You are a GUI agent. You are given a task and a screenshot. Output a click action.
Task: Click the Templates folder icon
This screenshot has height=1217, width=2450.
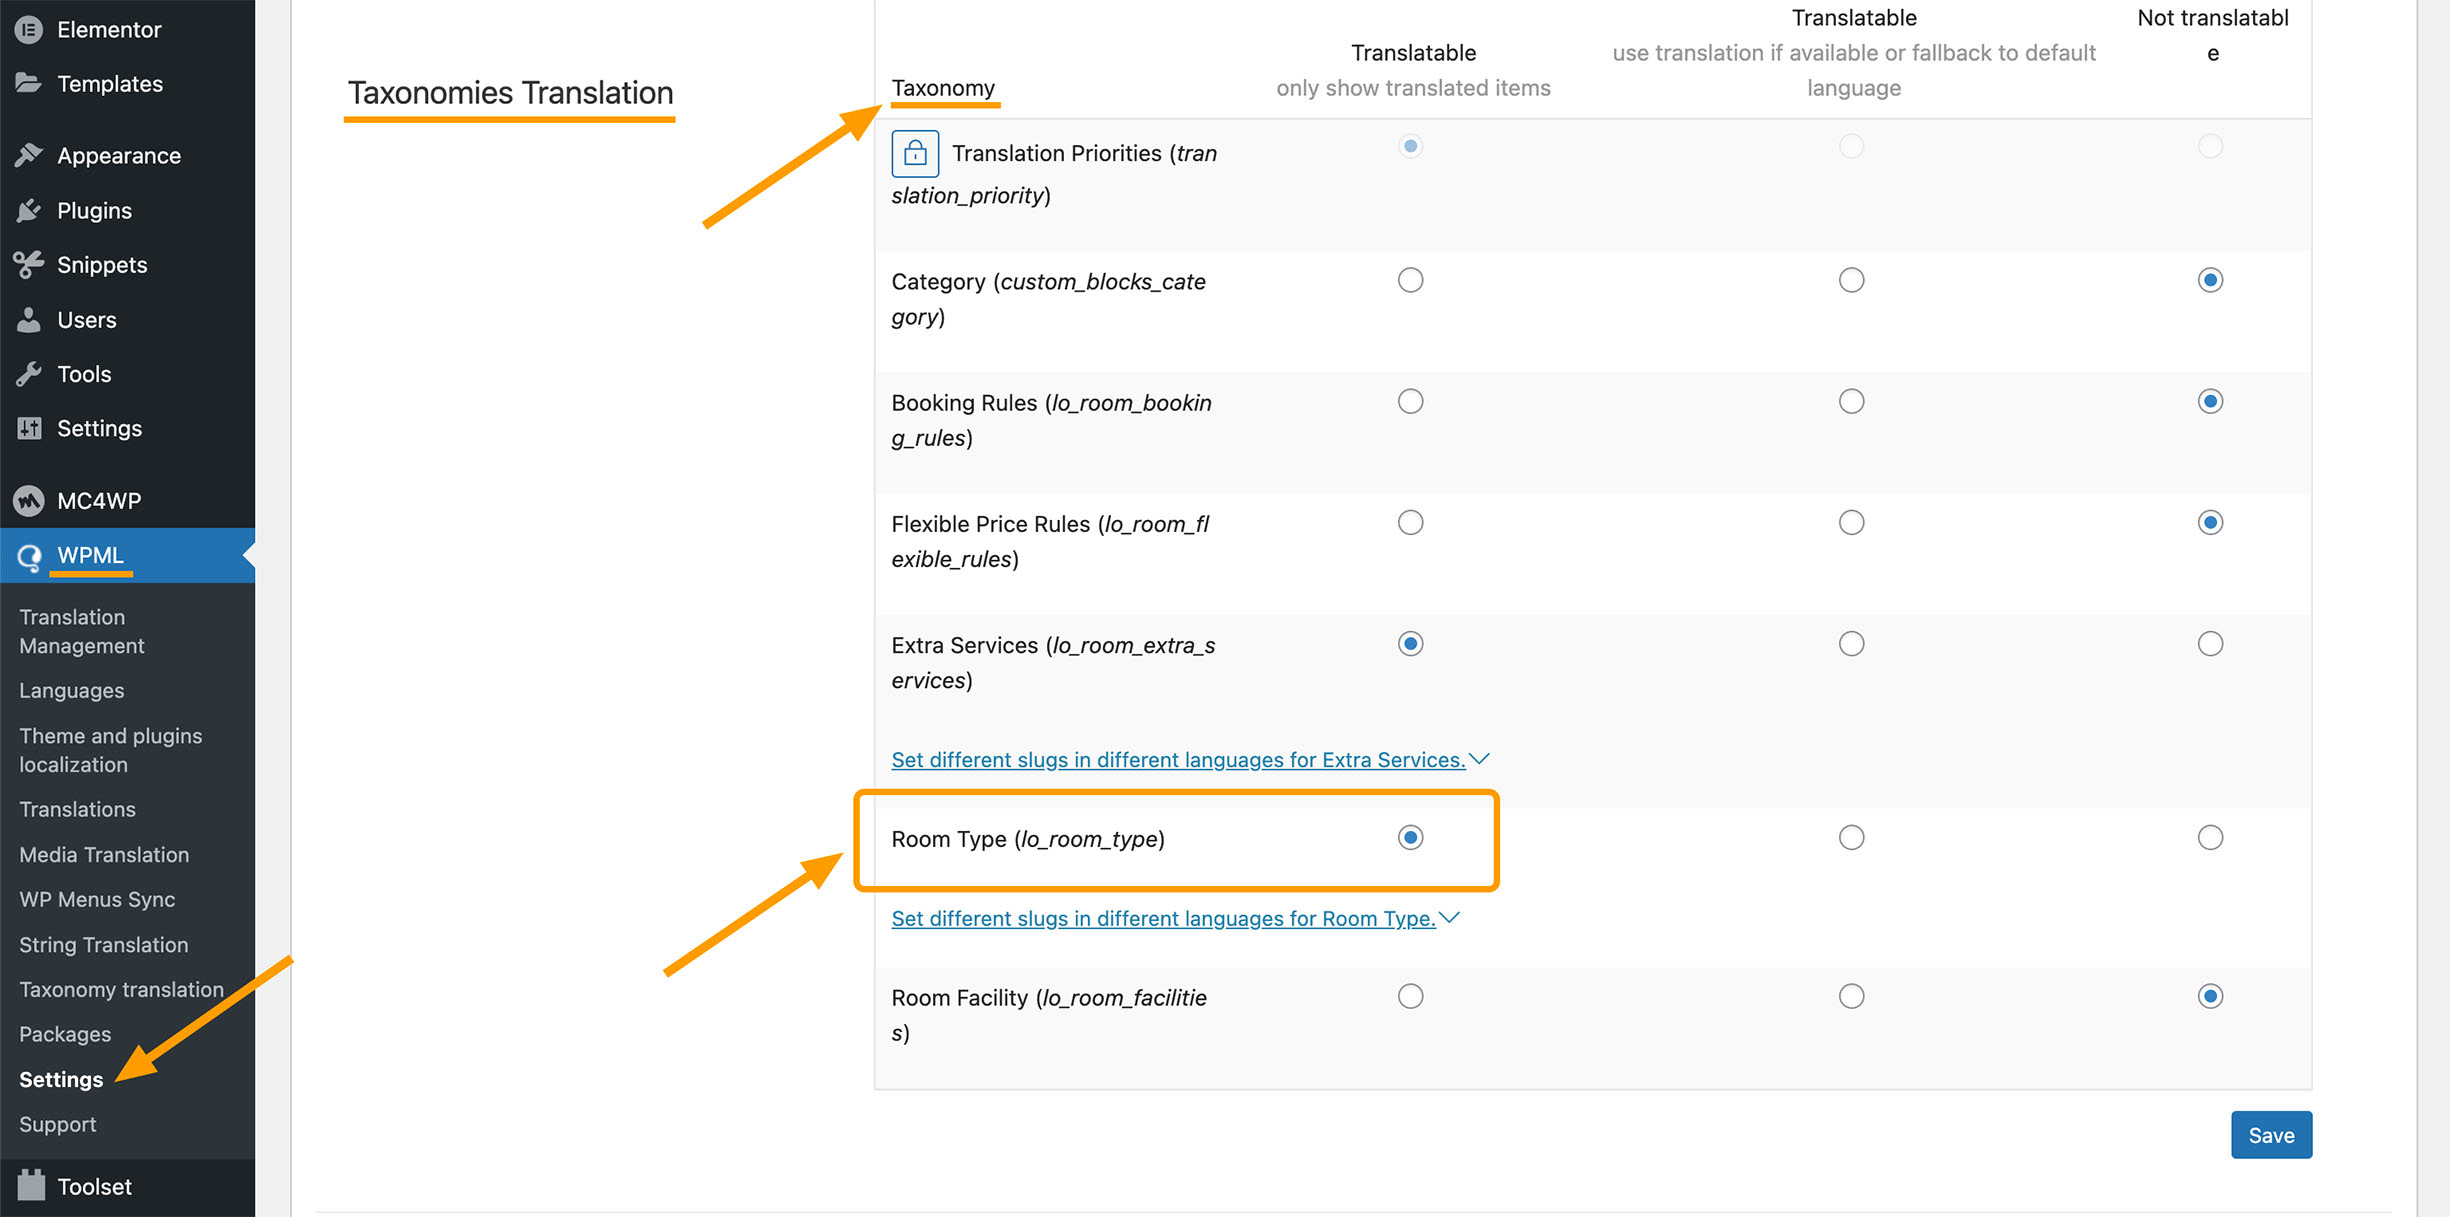[x=29, y=83]
